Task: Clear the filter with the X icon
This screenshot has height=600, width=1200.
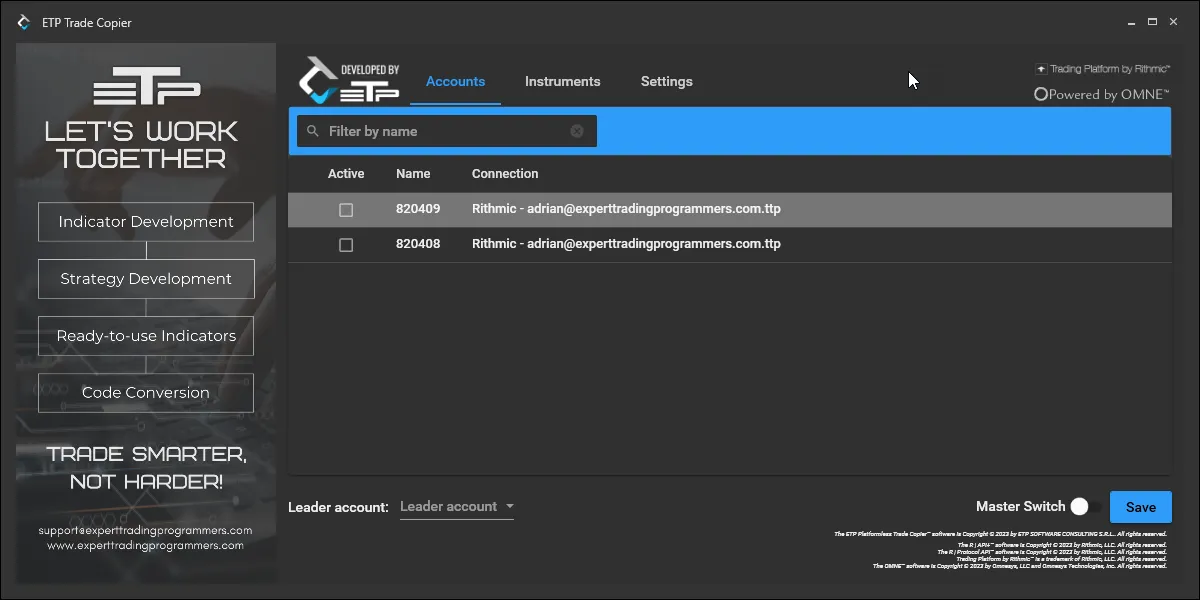Action: pos(577,131)
